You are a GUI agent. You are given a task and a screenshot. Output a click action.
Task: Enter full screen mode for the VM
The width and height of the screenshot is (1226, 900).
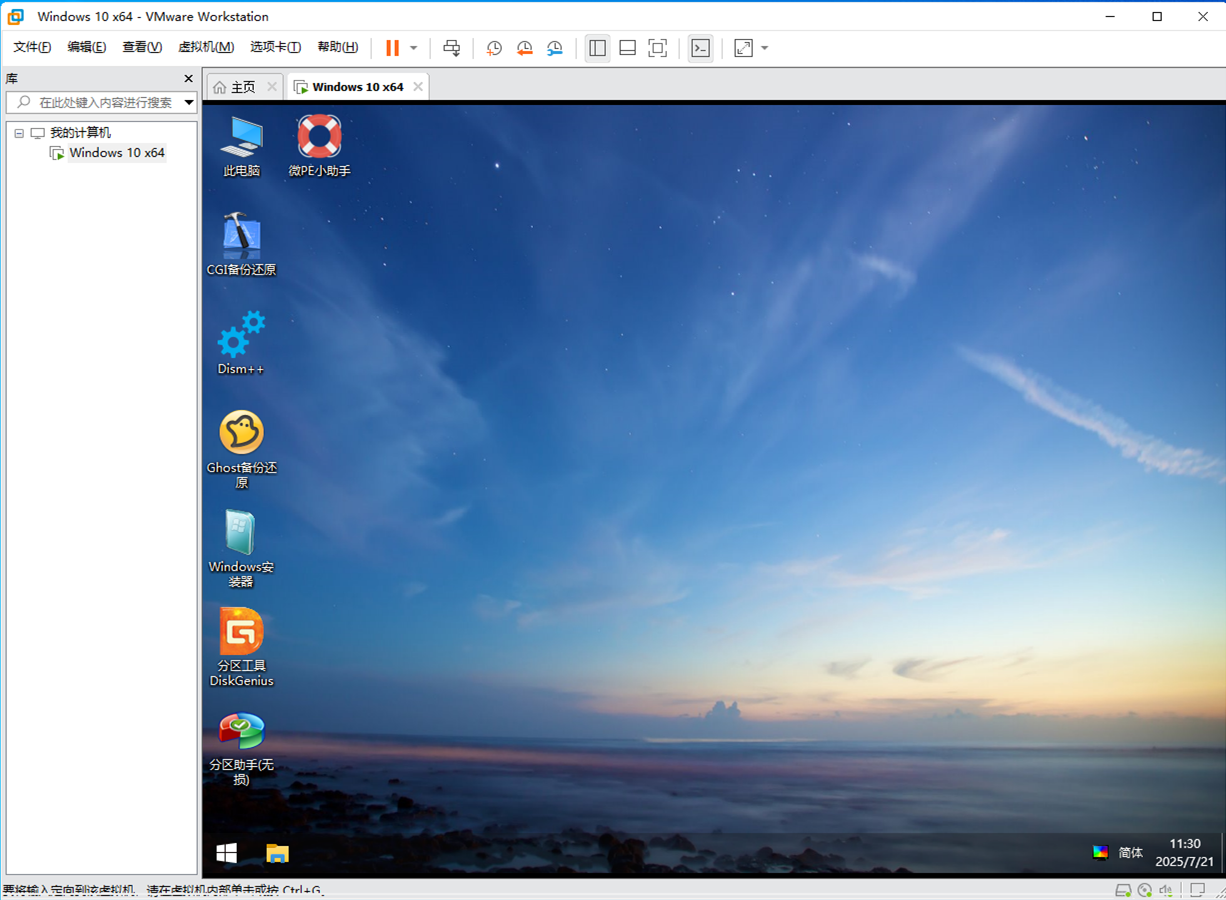pyautogui.click(x=657, y=47)
